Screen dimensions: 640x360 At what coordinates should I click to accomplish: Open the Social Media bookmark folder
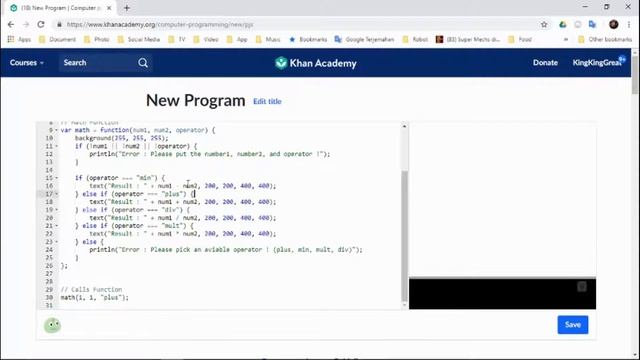click(x=139, y=39)
